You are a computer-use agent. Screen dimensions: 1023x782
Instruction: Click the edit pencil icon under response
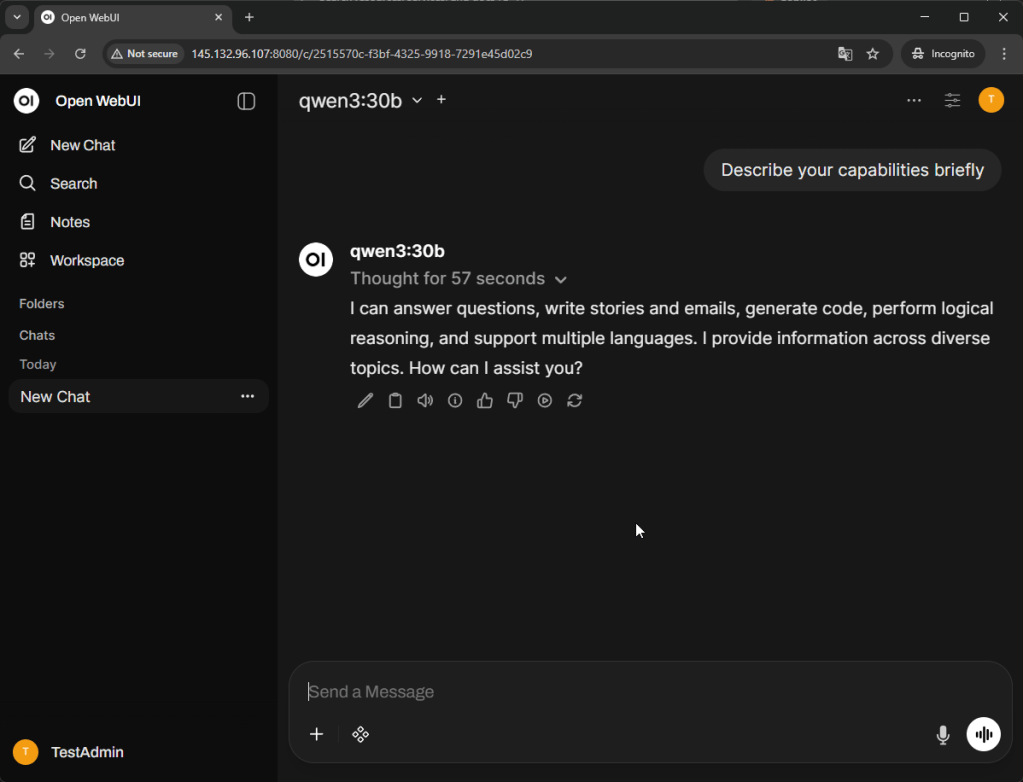click(x=365, y=401)
